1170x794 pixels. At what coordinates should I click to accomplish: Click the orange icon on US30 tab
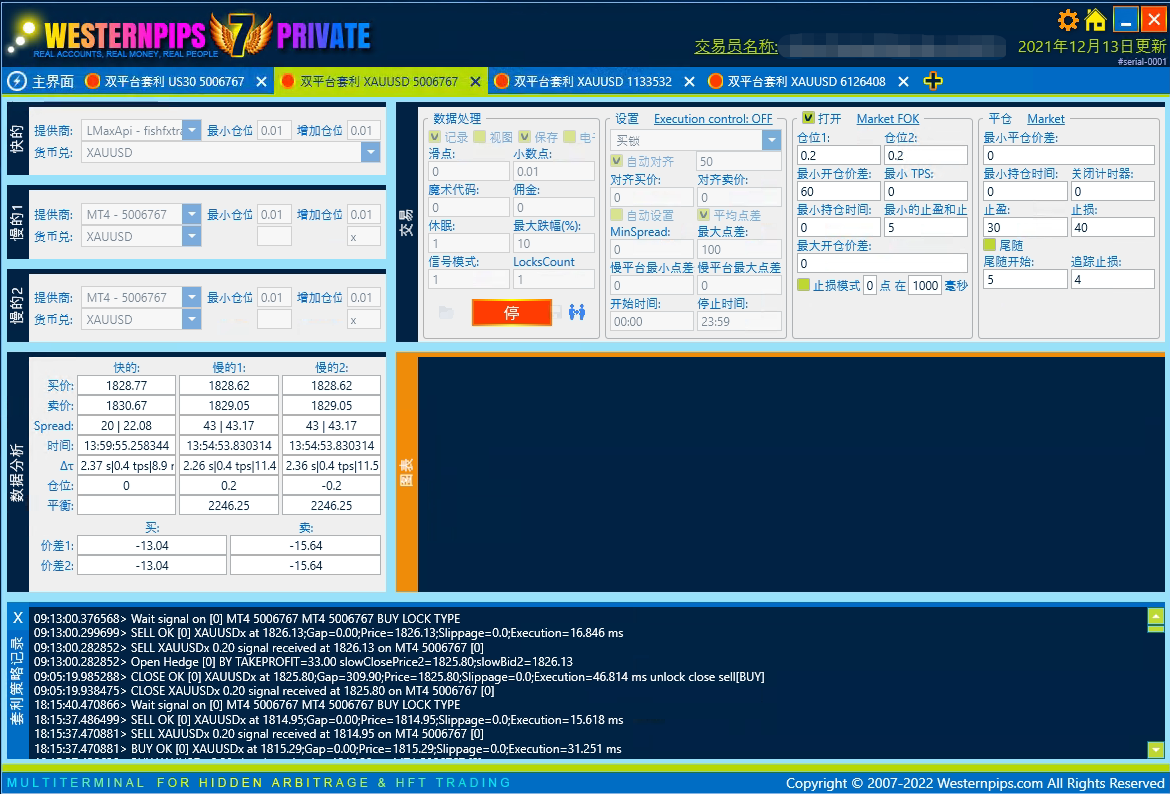coord(93,81)
